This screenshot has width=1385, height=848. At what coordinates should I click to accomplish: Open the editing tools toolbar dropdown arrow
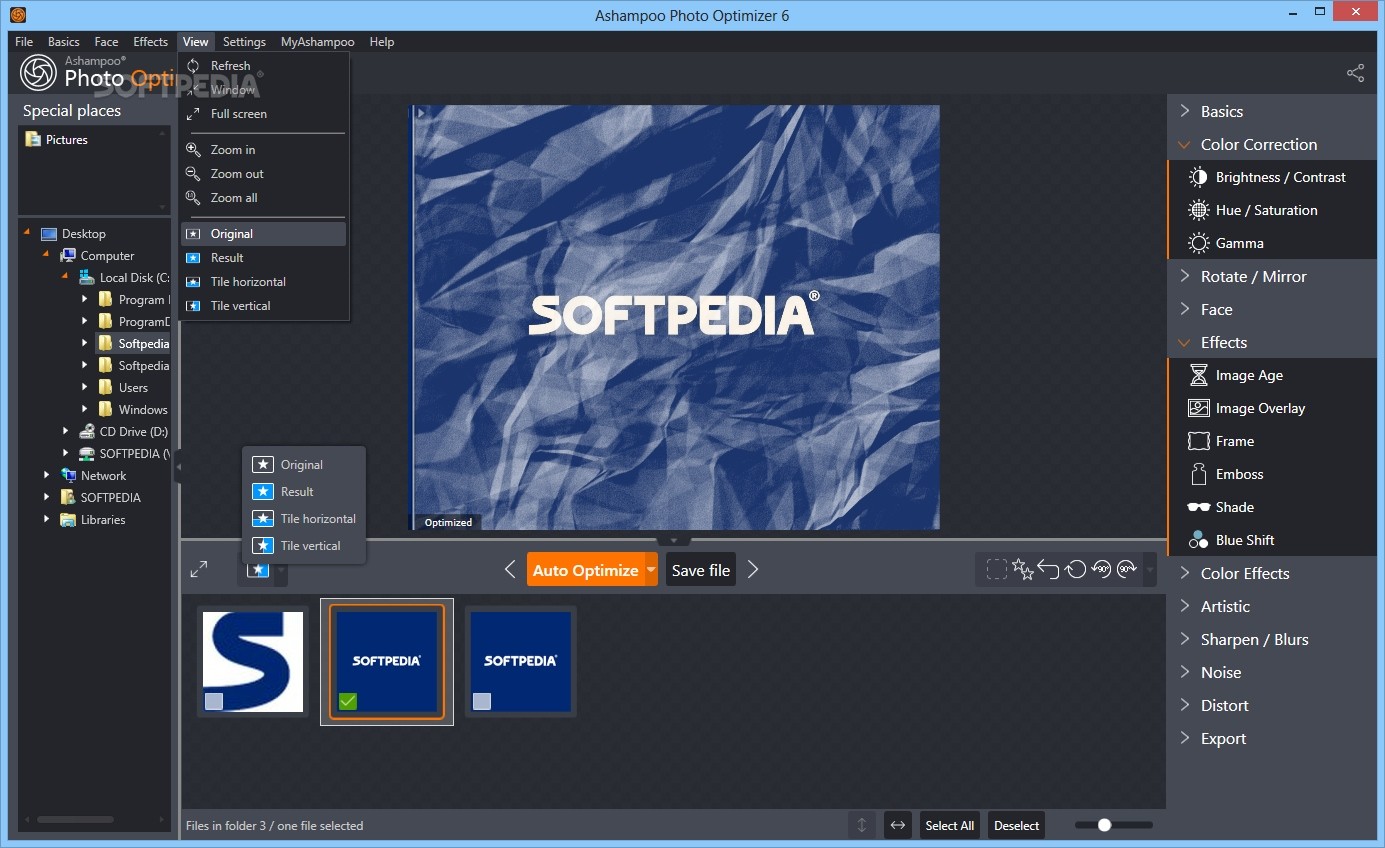[x=1150, y=570]
